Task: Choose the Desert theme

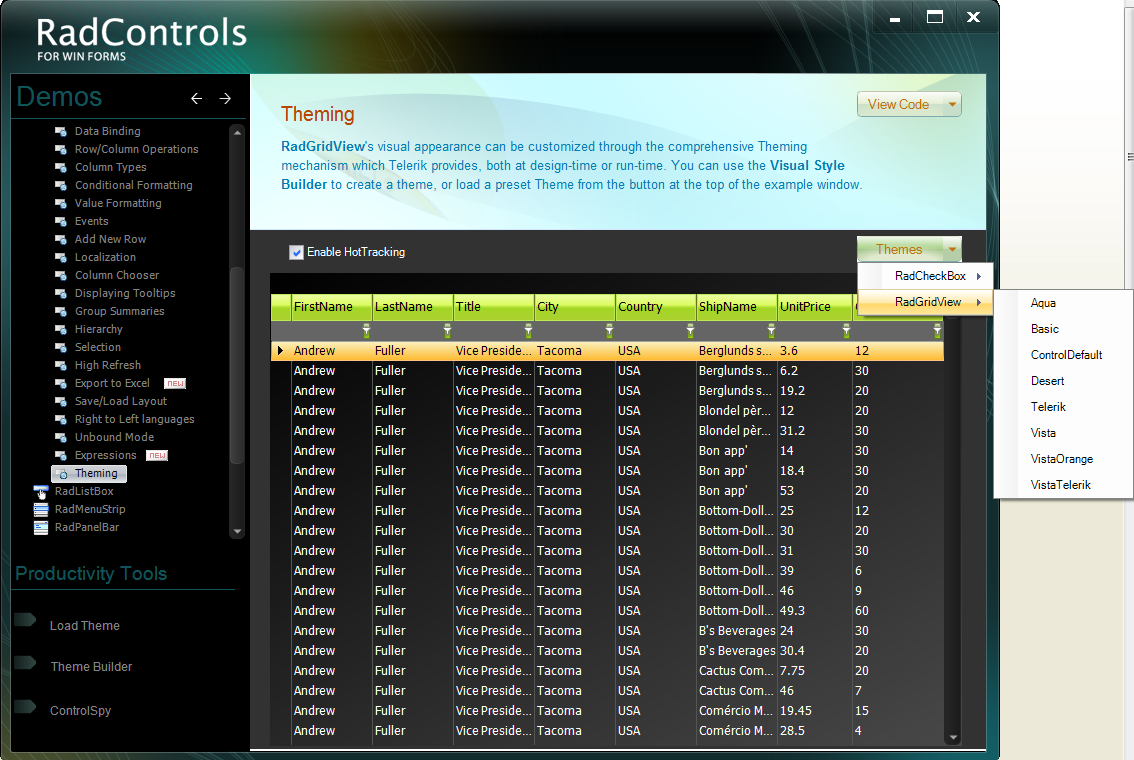Action: (x=1047, y=381)
